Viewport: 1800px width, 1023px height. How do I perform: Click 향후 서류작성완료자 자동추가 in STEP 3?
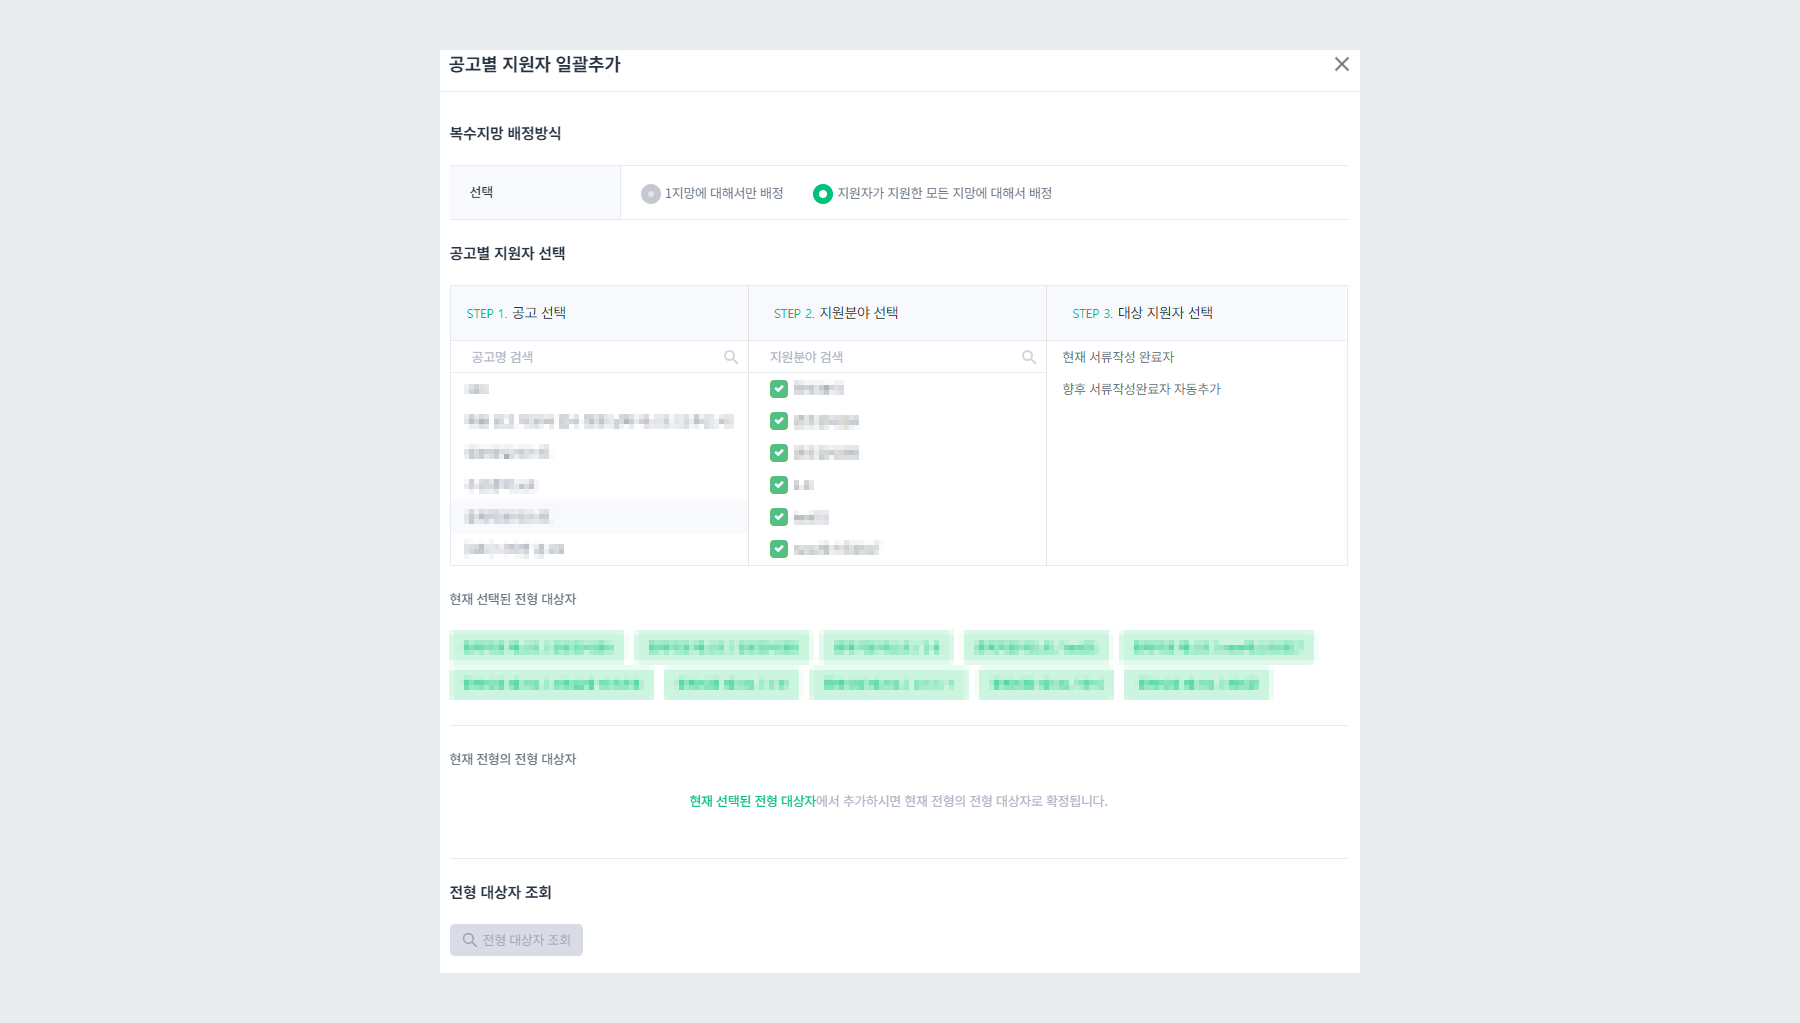[x=1142, y=389]
